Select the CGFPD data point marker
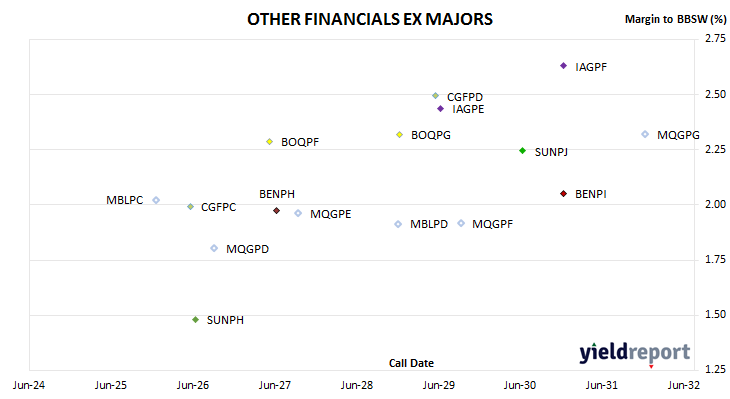The width and height of the screenshot is (730, 399). (435, 96)
